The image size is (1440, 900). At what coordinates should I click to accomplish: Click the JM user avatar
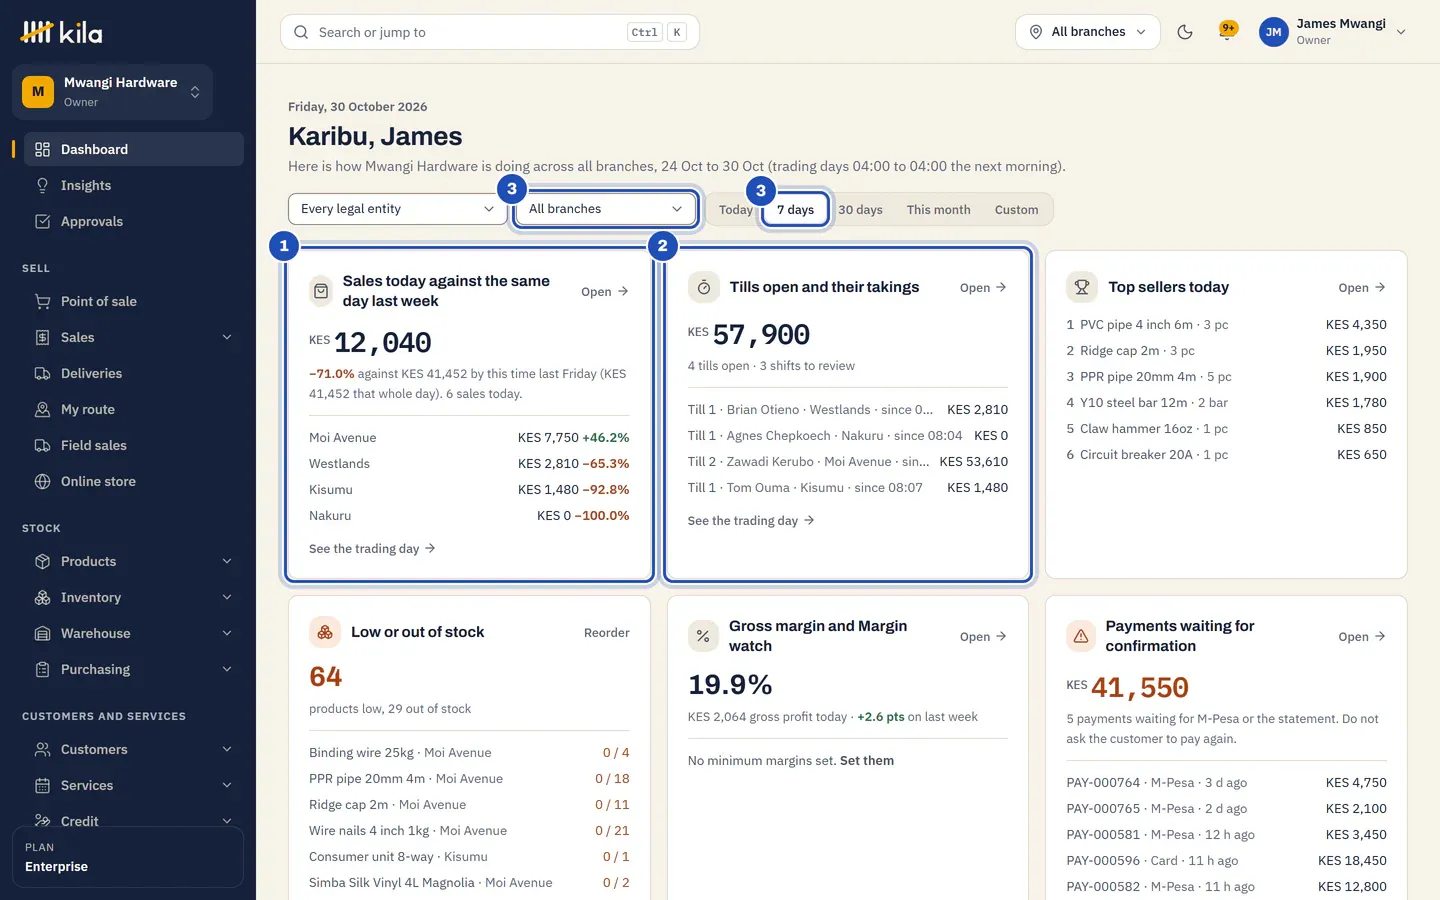(x=1273, y=32)
